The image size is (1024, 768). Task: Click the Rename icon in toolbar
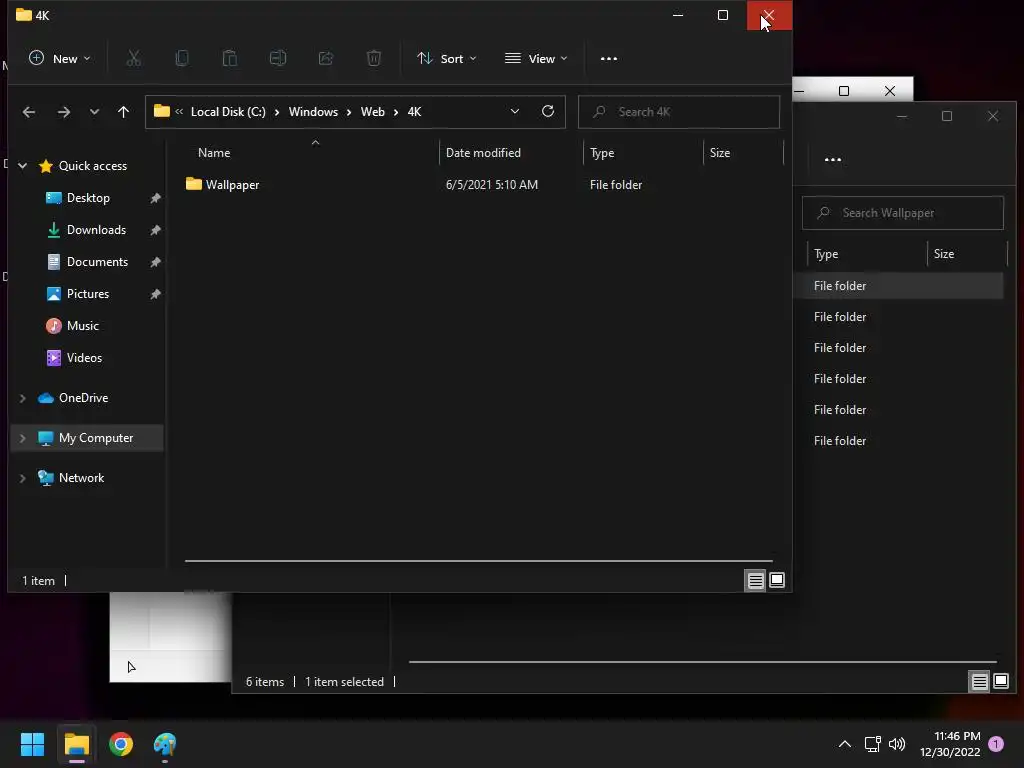pyautogui.click(x=278, y=59)
